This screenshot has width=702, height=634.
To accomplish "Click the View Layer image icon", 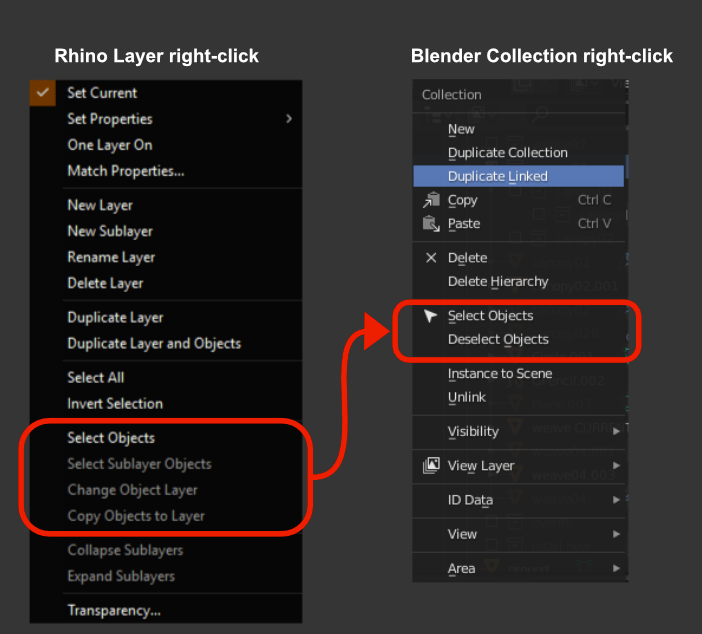I will 431,466.
